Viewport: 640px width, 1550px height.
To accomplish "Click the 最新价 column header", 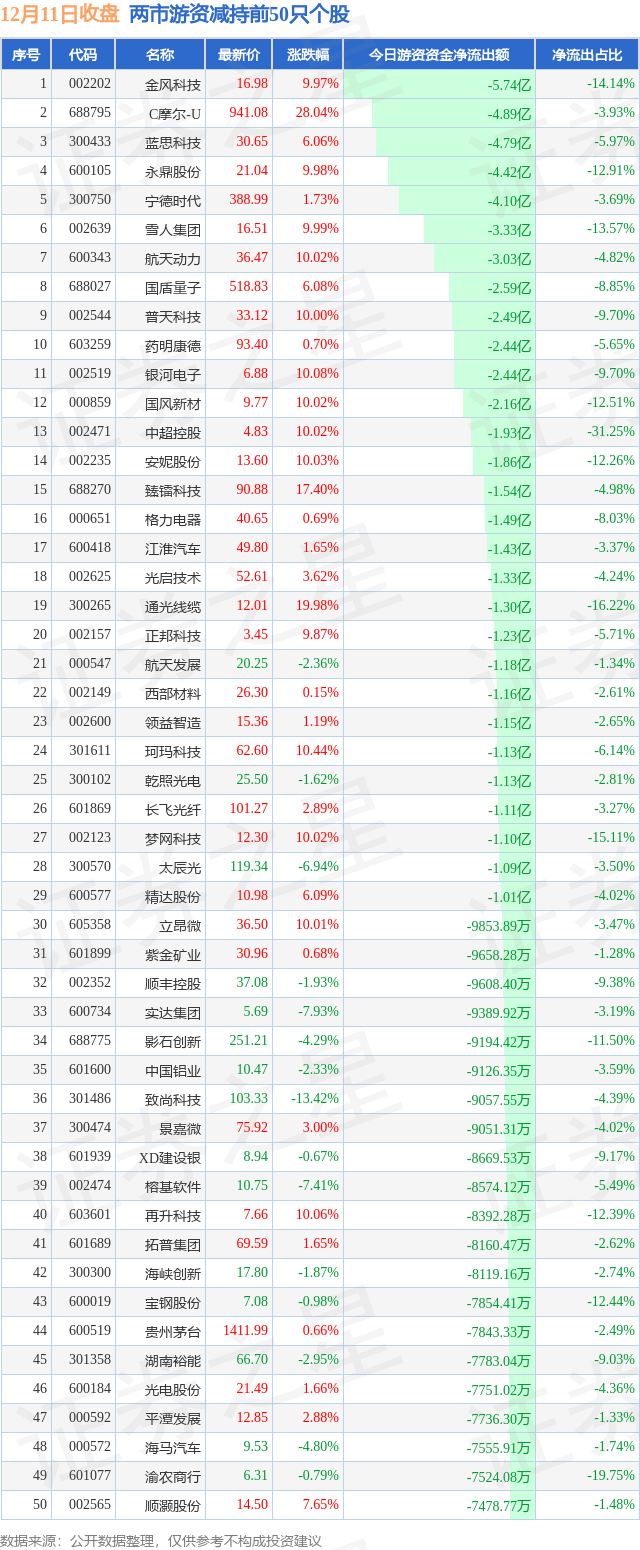I will pos(238,55).
